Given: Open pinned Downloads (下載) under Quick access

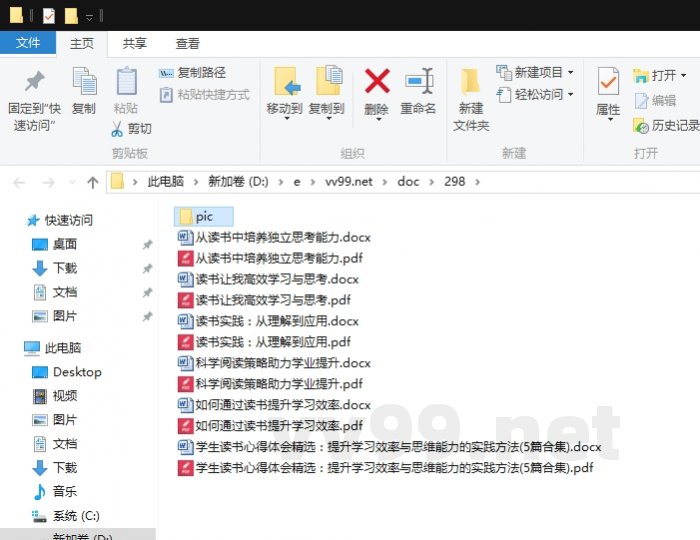Looking at the screenshot, I should [x=55, y=268].
